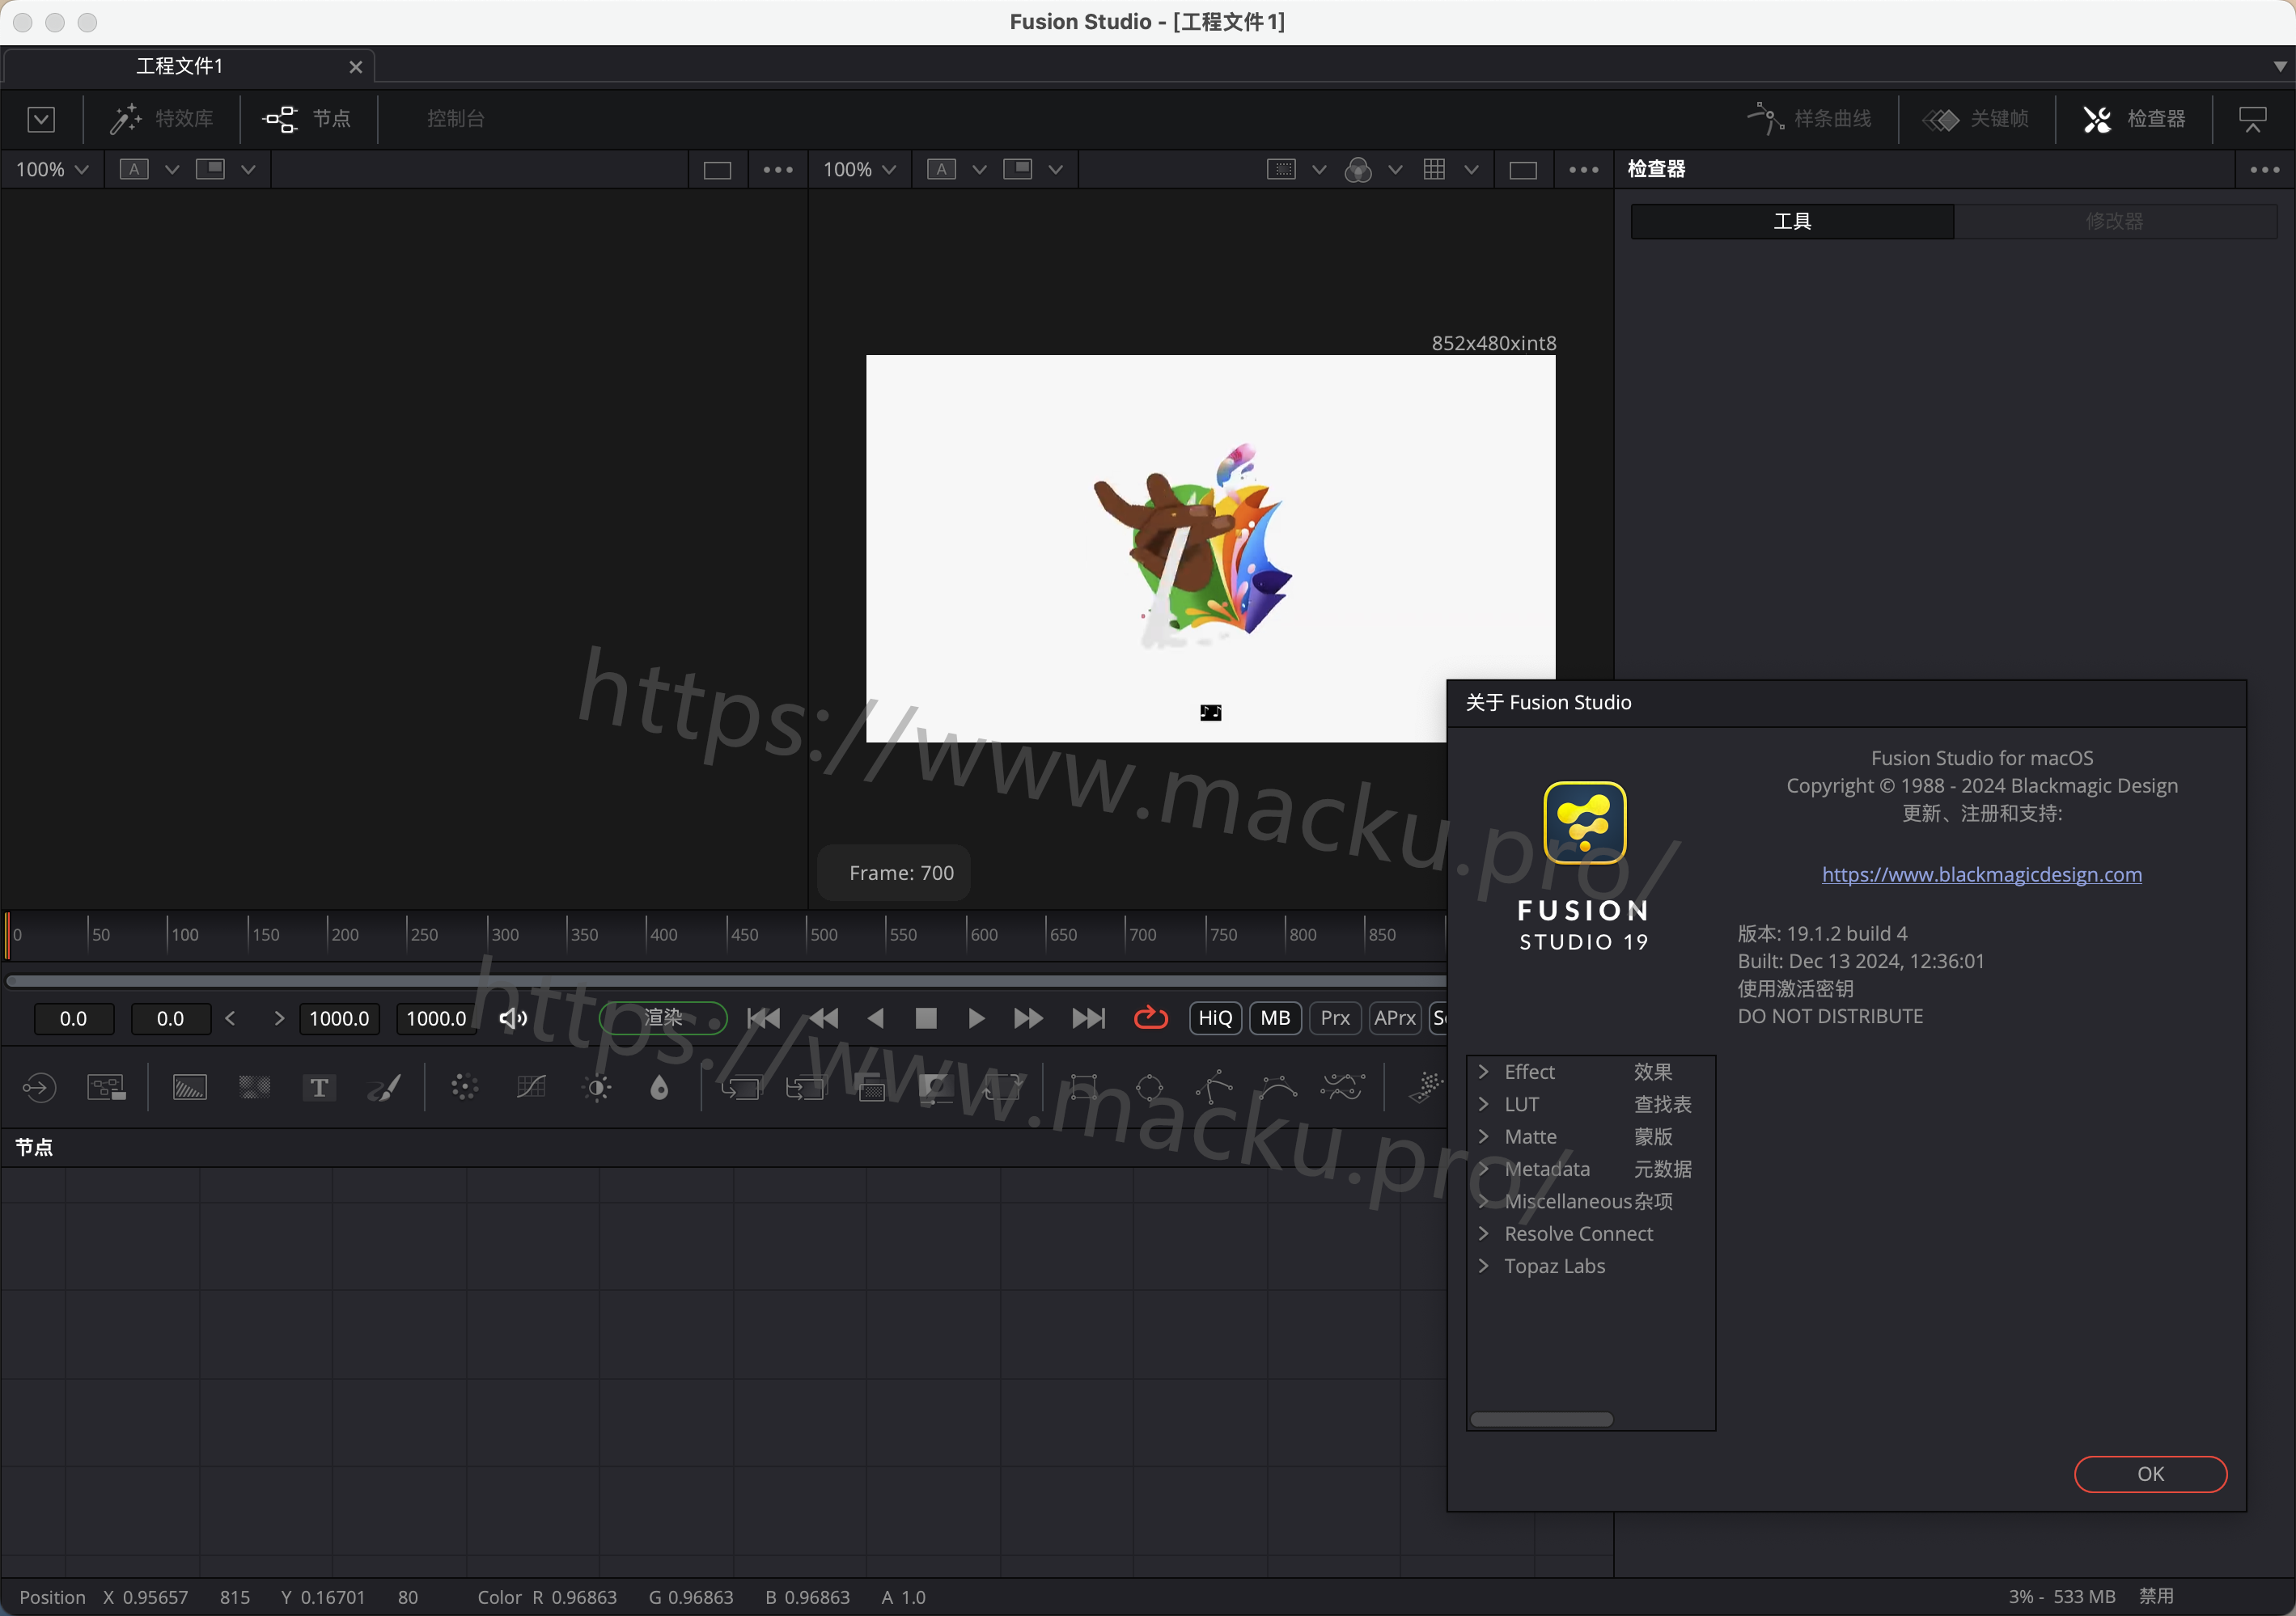
Task: Click the Render button
Action: [x=663, y=1017]
